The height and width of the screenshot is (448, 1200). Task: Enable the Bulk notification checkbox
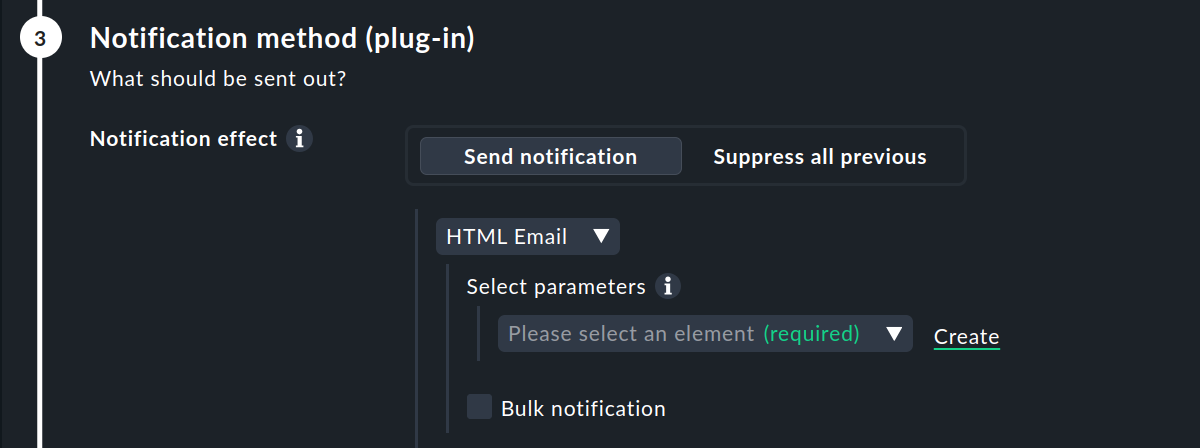click(x=480, y=407)
